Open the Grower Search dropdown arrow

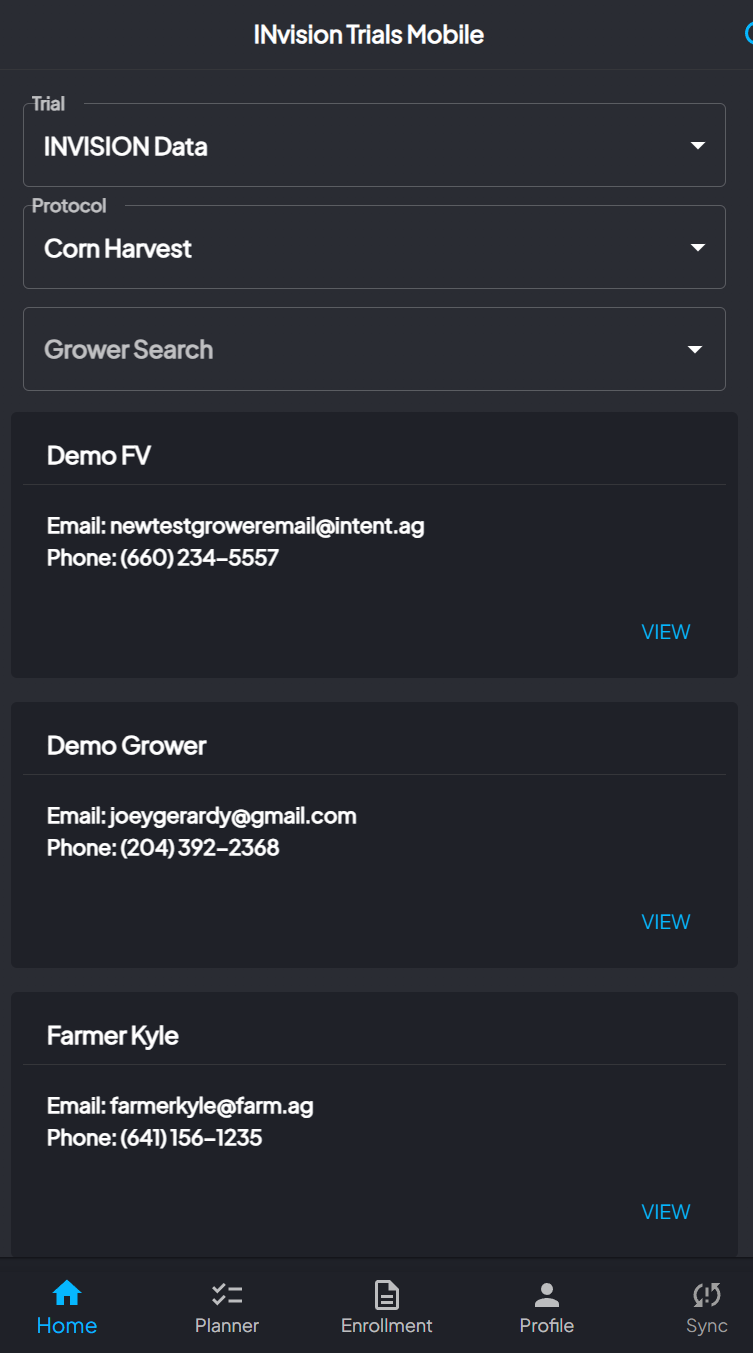pos(695,350)
